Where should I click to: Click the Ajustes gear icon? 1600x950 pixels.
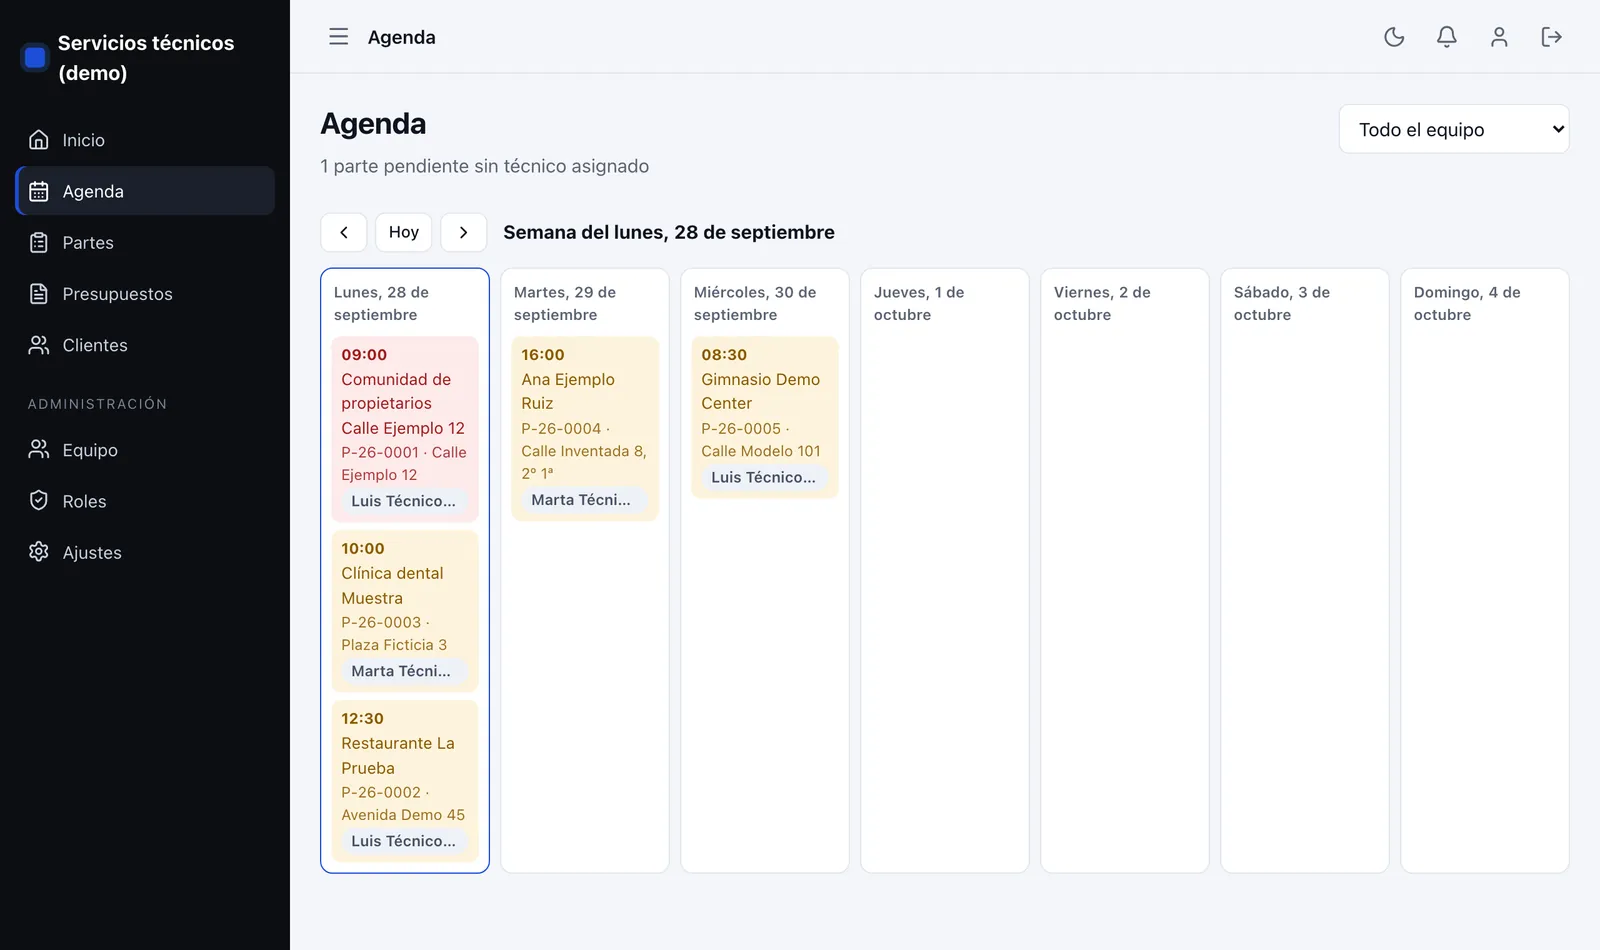coord(39,552)
